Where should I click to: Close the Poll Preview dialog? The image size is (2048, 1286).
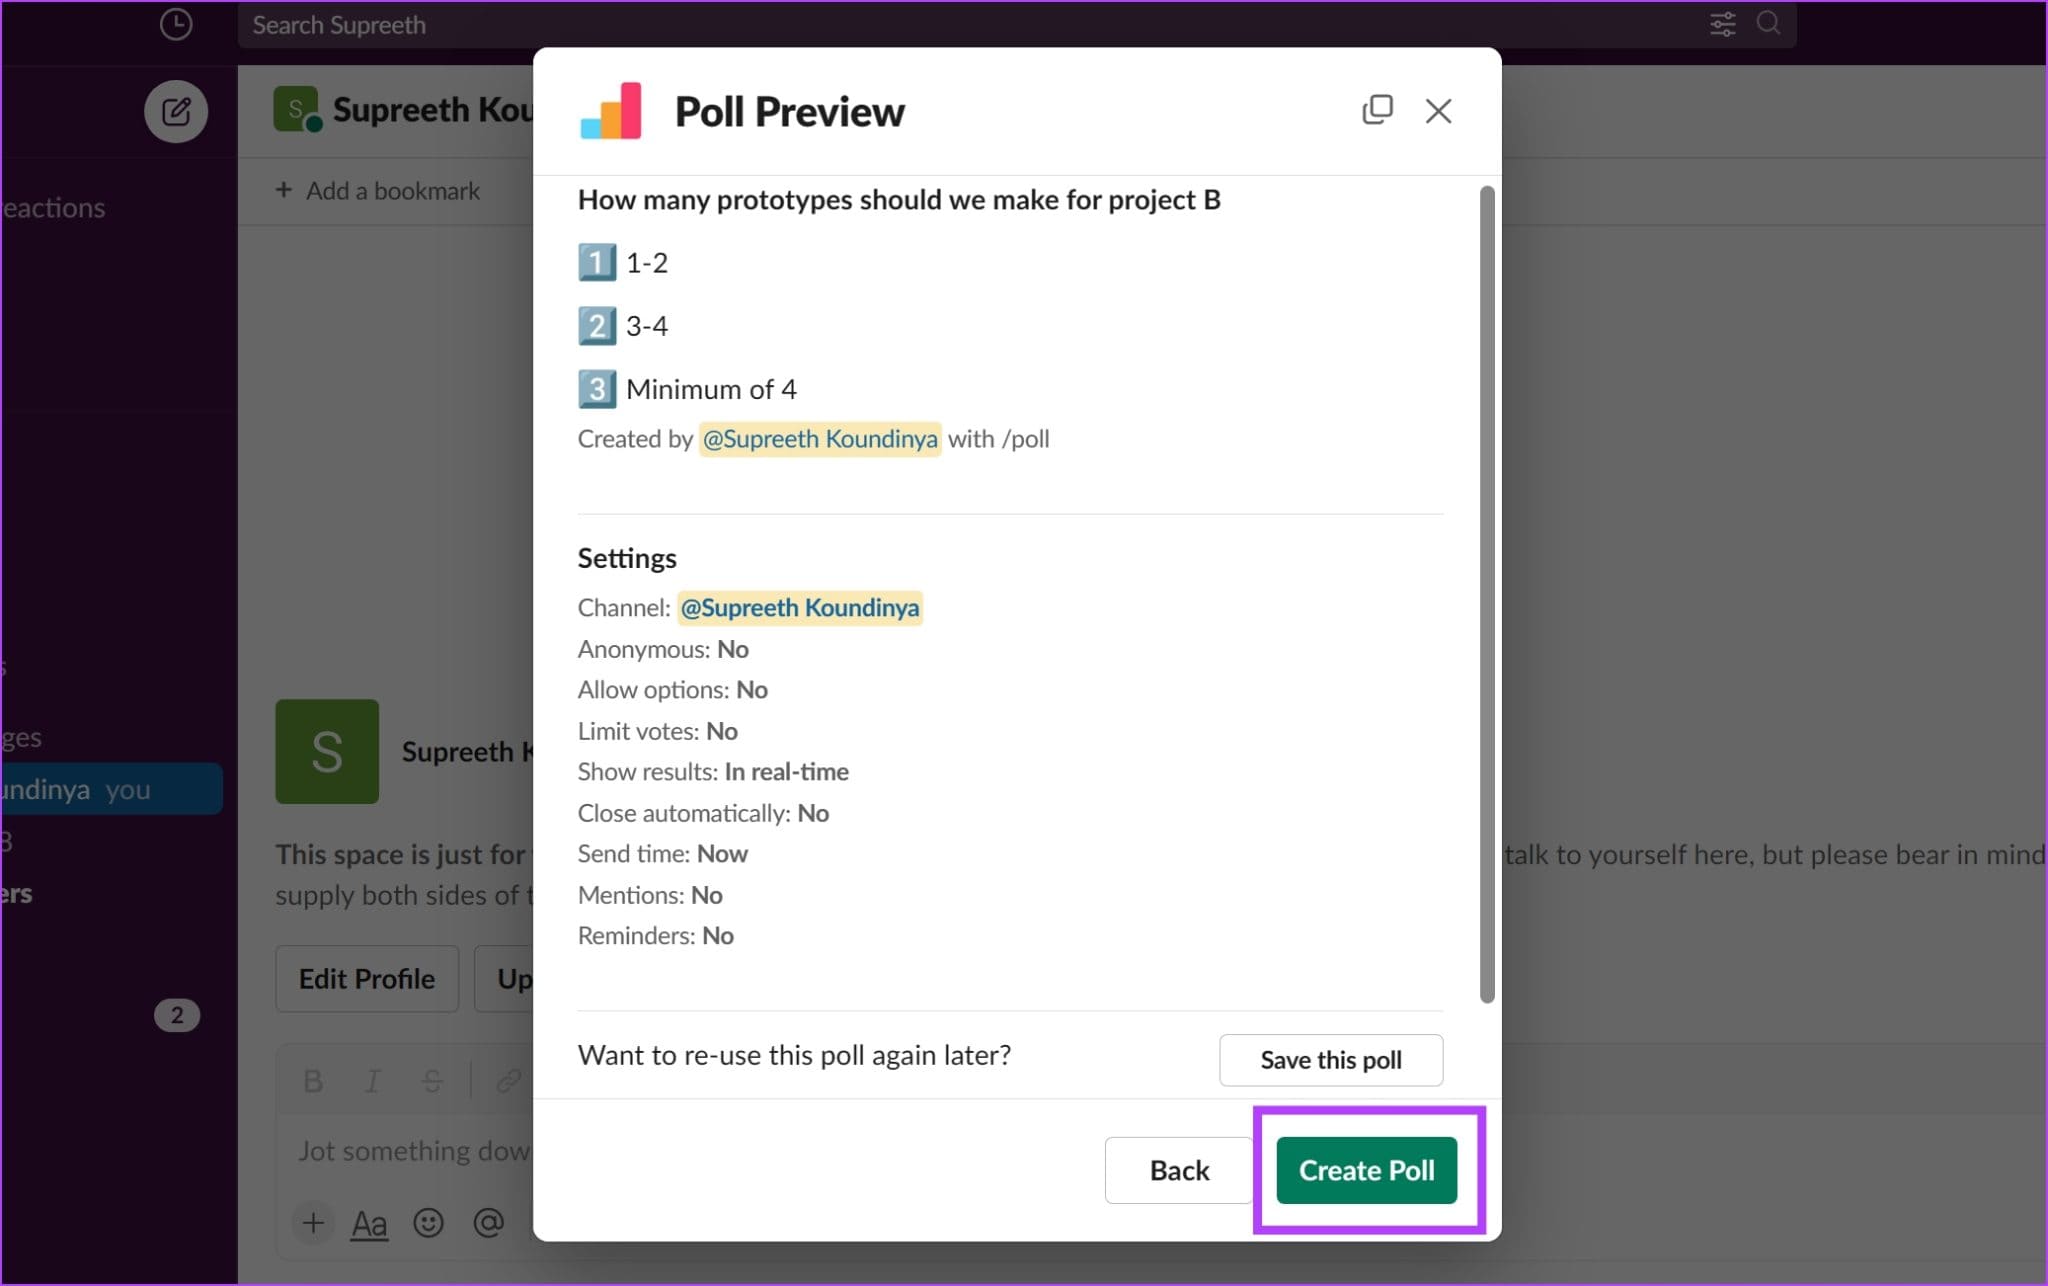click(x=1438, y=111)
